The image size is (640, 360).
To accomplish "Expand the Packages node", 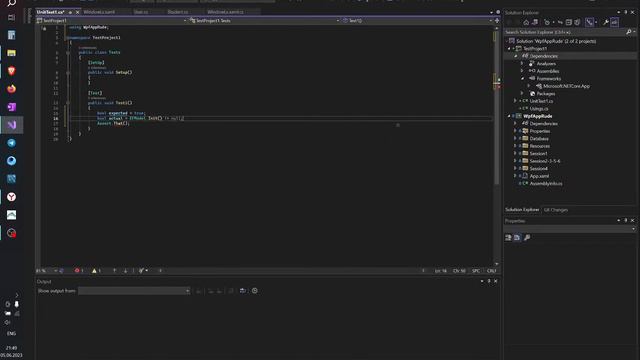I will (522, 93).
